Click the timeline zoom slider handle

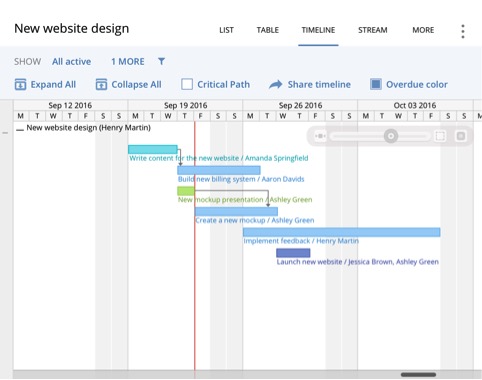click(391, 136)
